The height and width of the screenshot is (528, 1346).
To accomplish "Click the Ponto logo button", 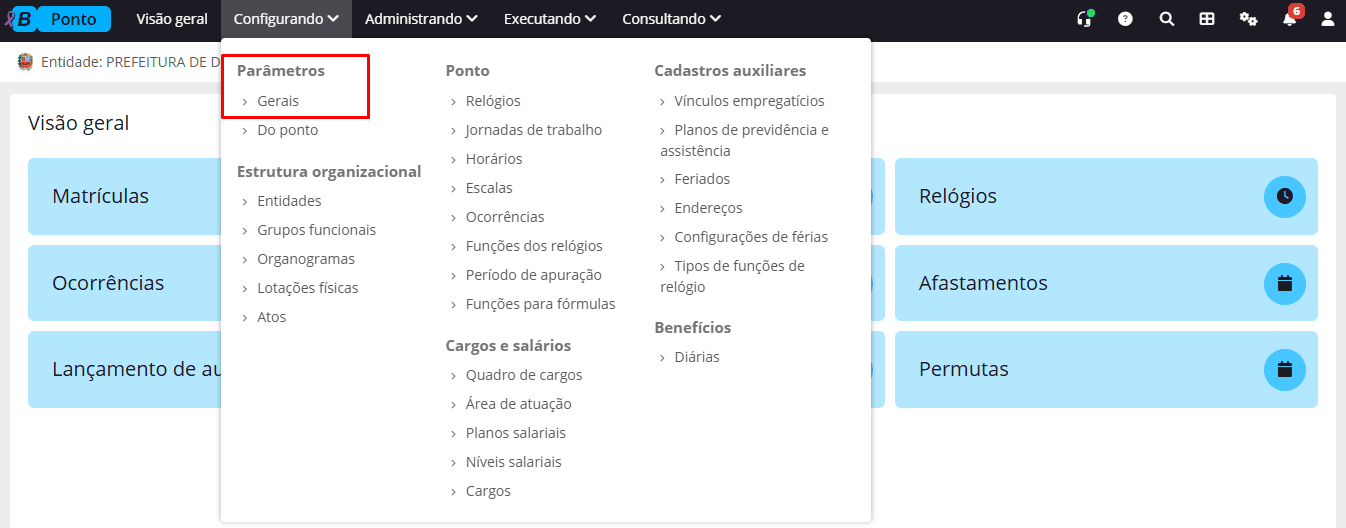I will pos(73,19).
